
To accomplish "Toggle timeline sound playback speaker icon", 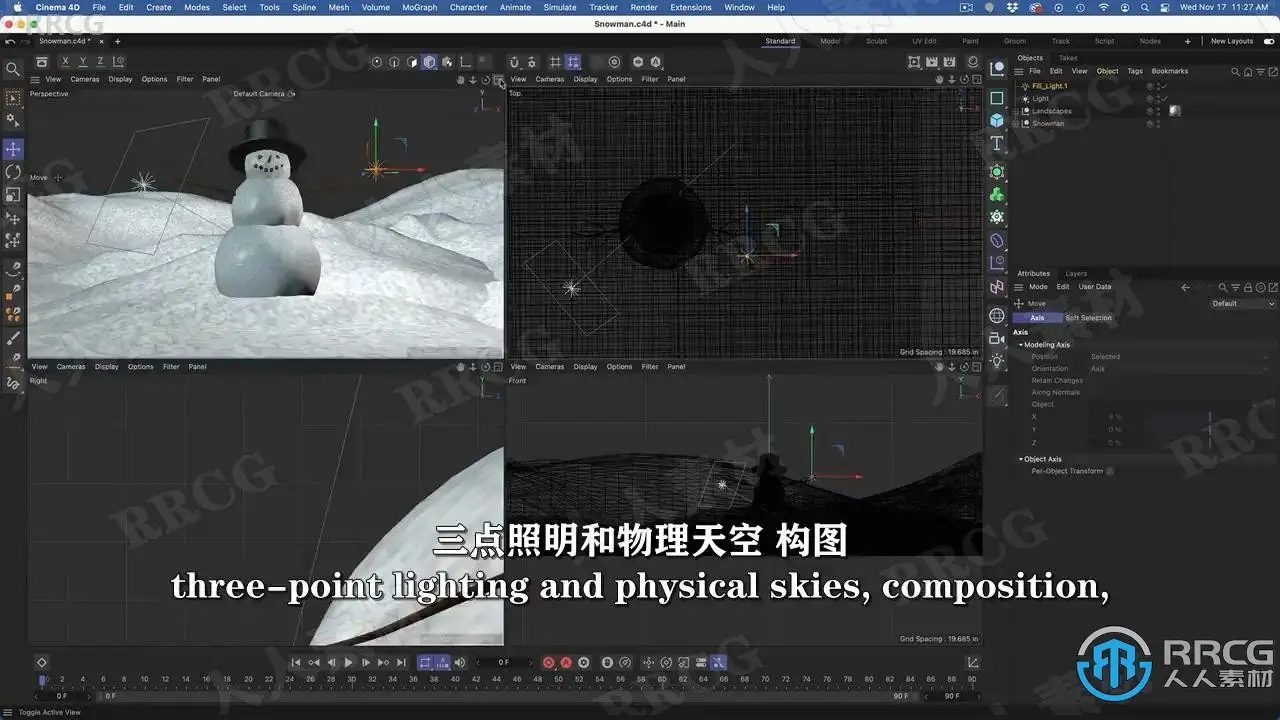I will tap(460, 662).
